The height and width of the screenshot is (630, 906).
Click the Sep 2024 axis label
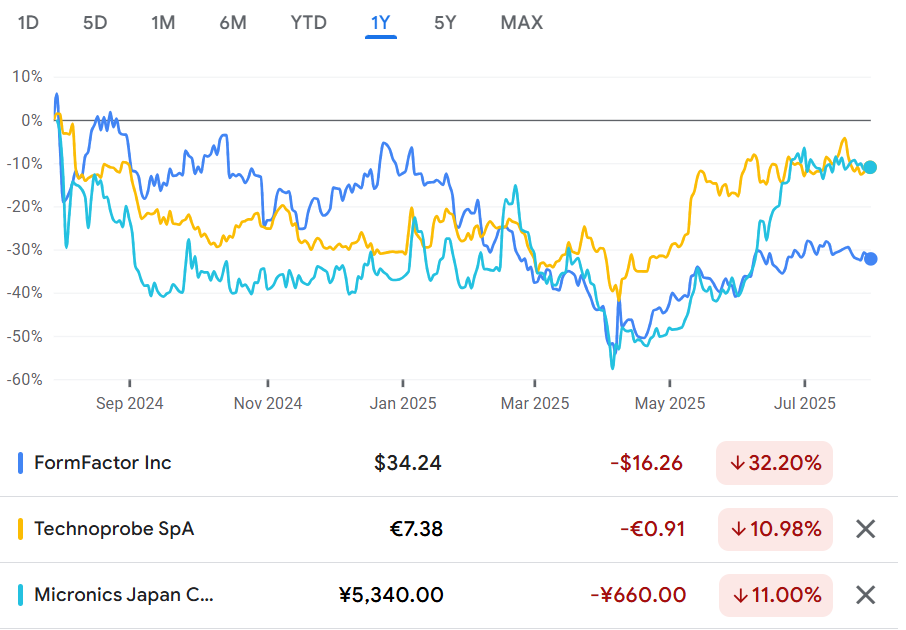(x=129, y=403)
